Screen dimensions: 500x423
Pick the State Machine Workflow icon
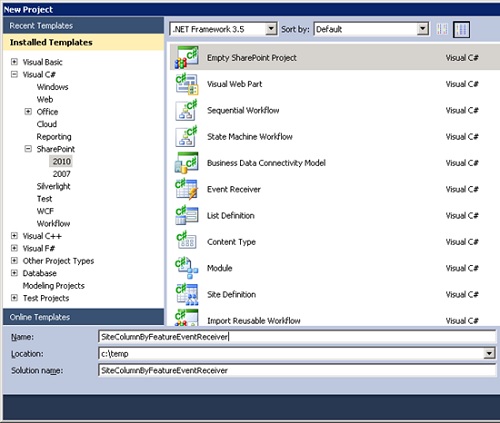(x=187, y=137)
